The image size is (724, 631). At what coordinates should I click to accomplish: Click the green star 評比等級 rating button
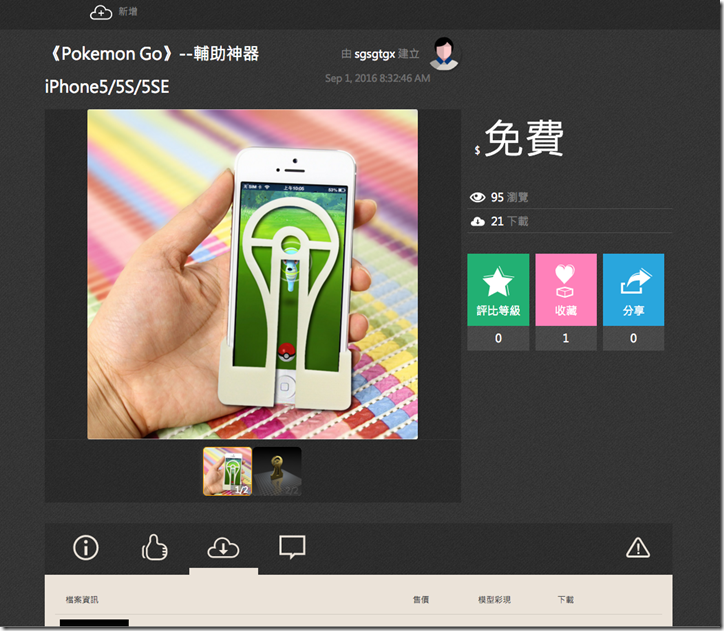point(498,290)
